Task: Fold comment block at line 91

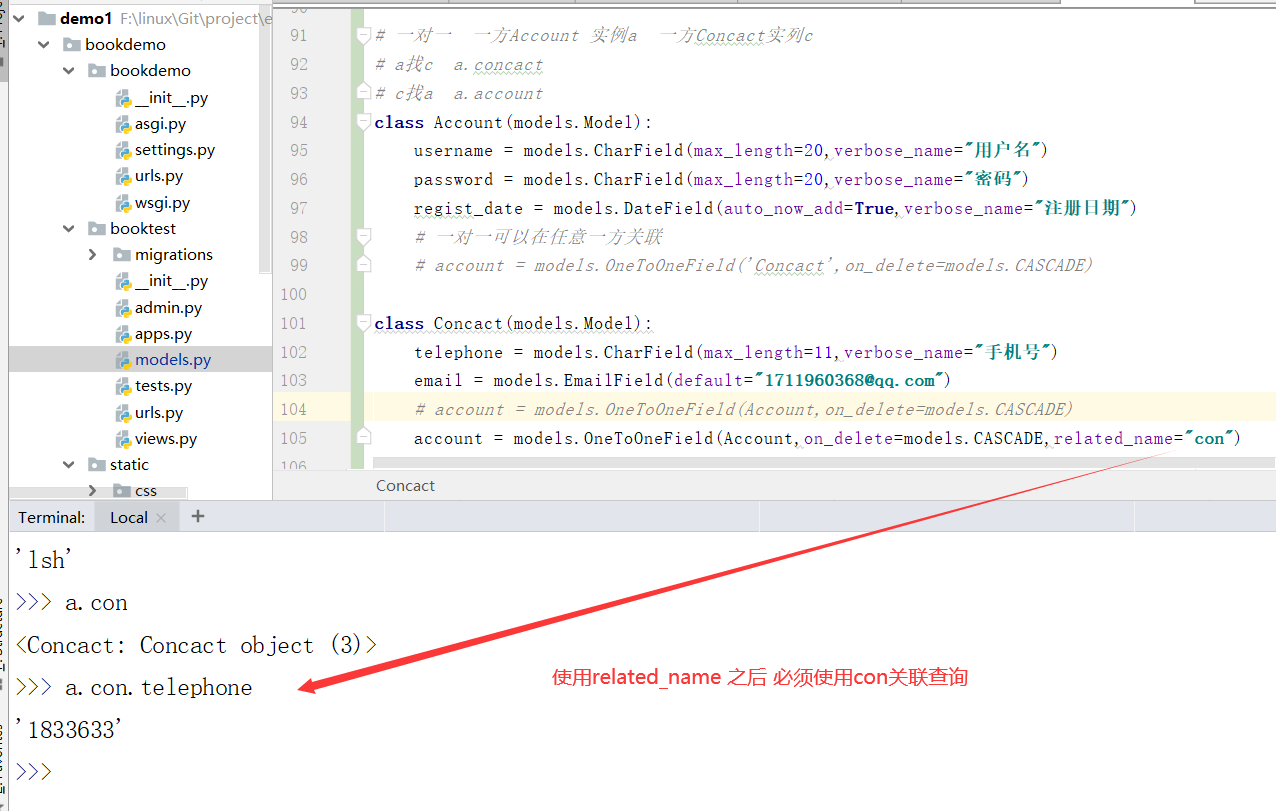Action: pyautogui.click(x=364, y=35)
